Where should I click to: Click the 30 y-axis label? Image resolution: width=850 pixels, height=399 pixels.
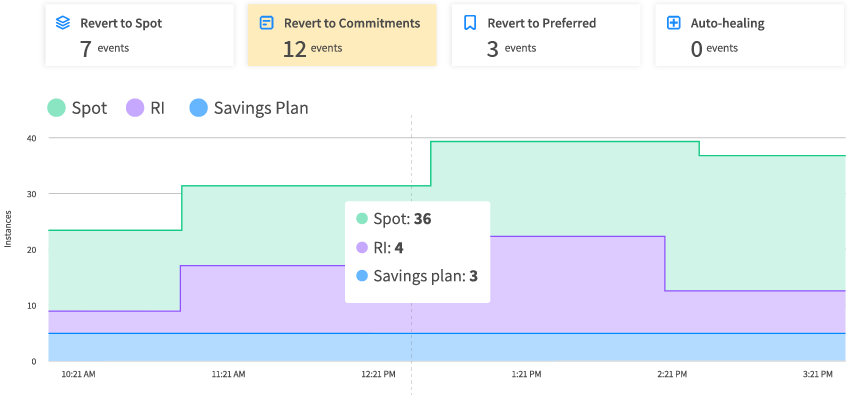pyautogui.click(x=31, y=194)
